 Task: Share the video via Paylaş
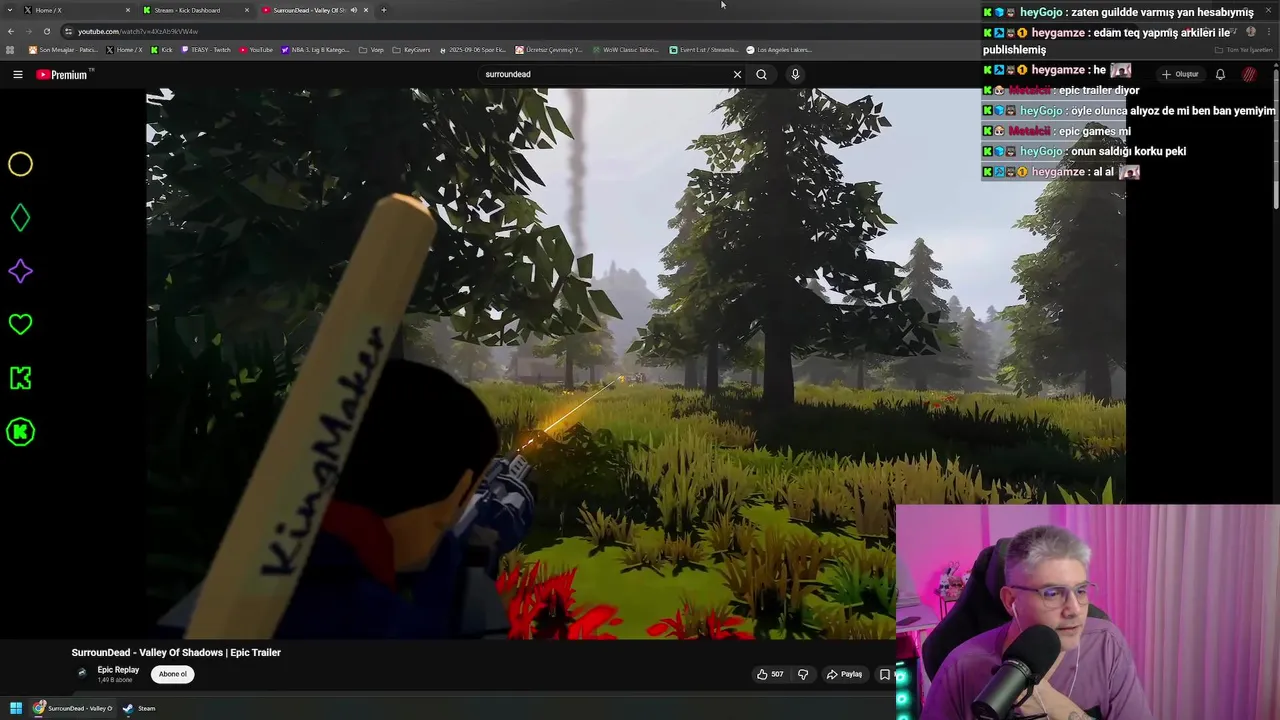coord(844,674)
